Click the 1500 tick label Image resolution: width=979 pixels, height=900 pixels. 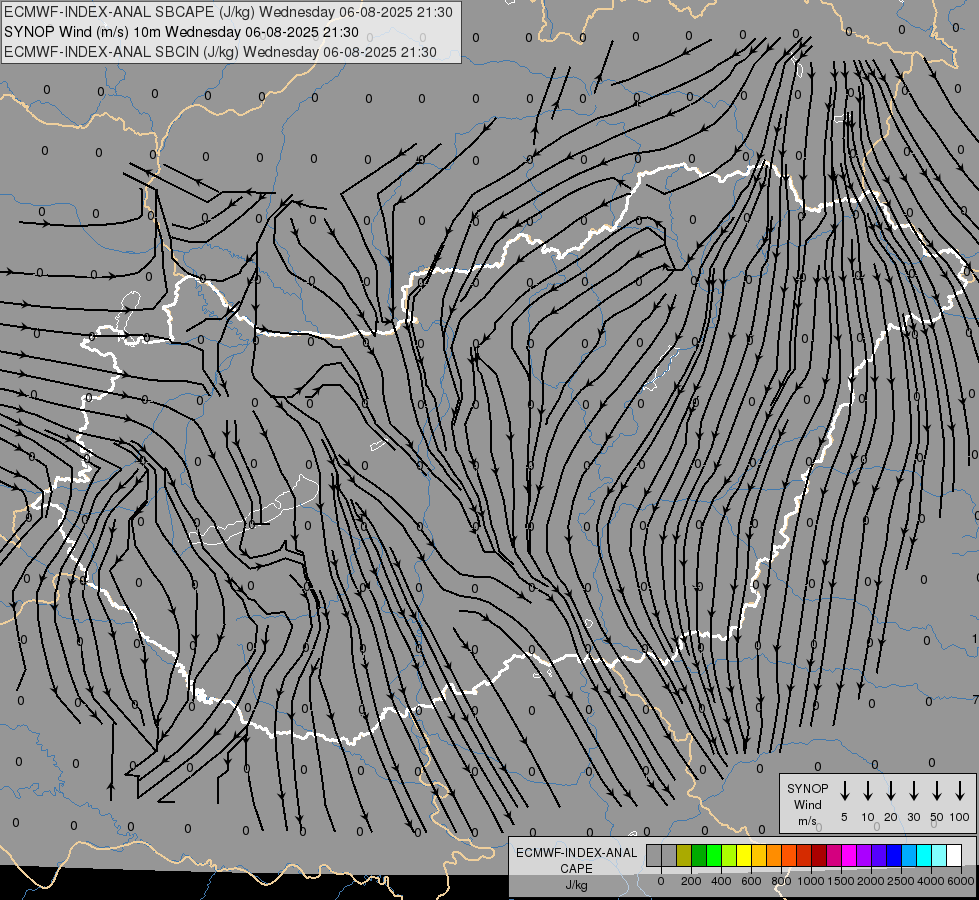coord(841,881)
